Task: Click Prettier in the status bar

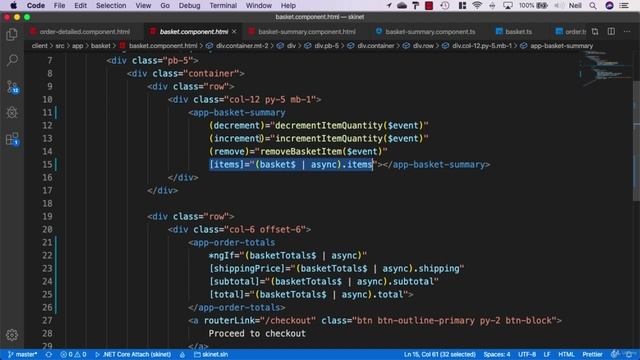Action: click(x=592, y=354)
